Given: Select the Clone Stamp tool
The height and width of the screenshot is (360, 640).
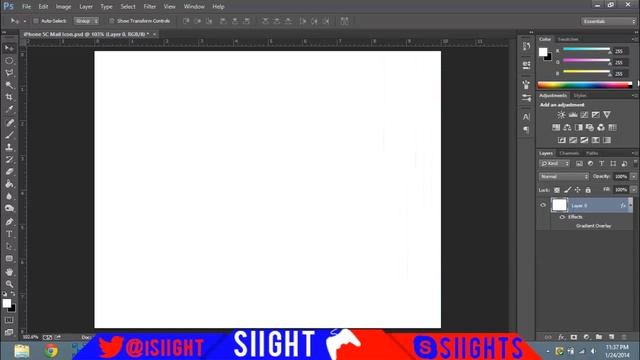Looking at the screenshot, I should pos(9,147).
